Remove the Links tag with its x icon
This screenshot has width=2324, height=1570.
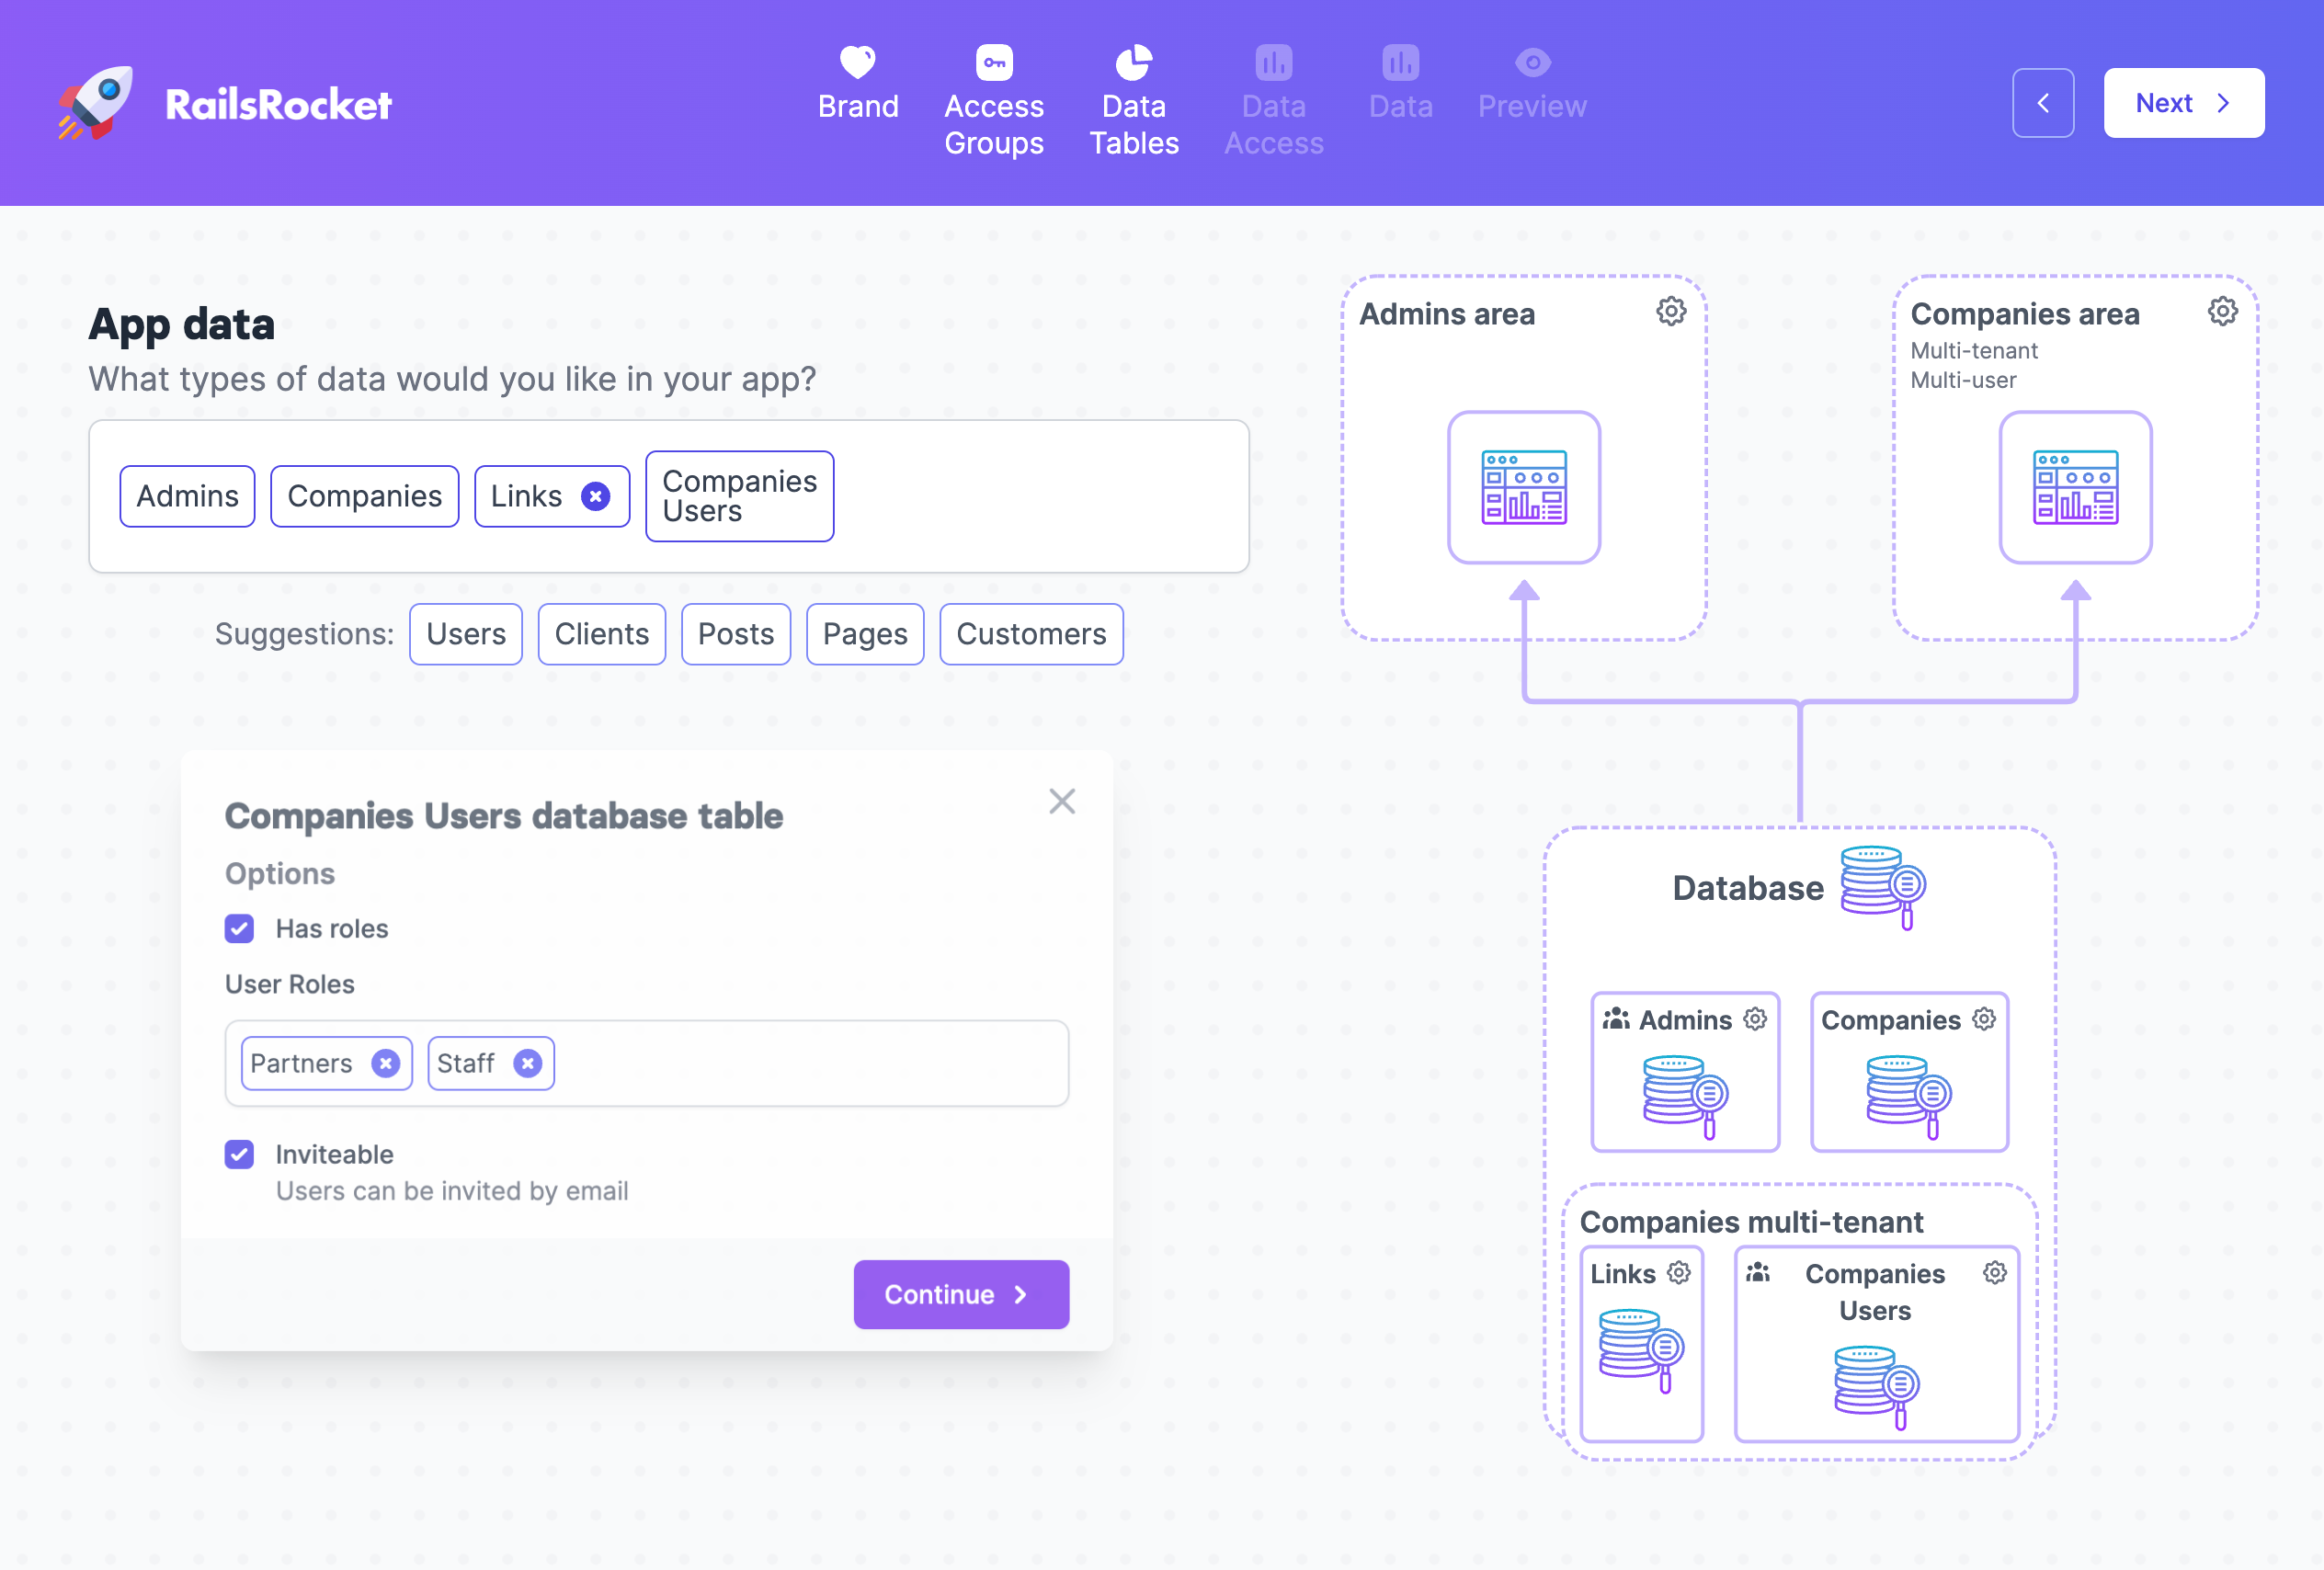[596, 496]
